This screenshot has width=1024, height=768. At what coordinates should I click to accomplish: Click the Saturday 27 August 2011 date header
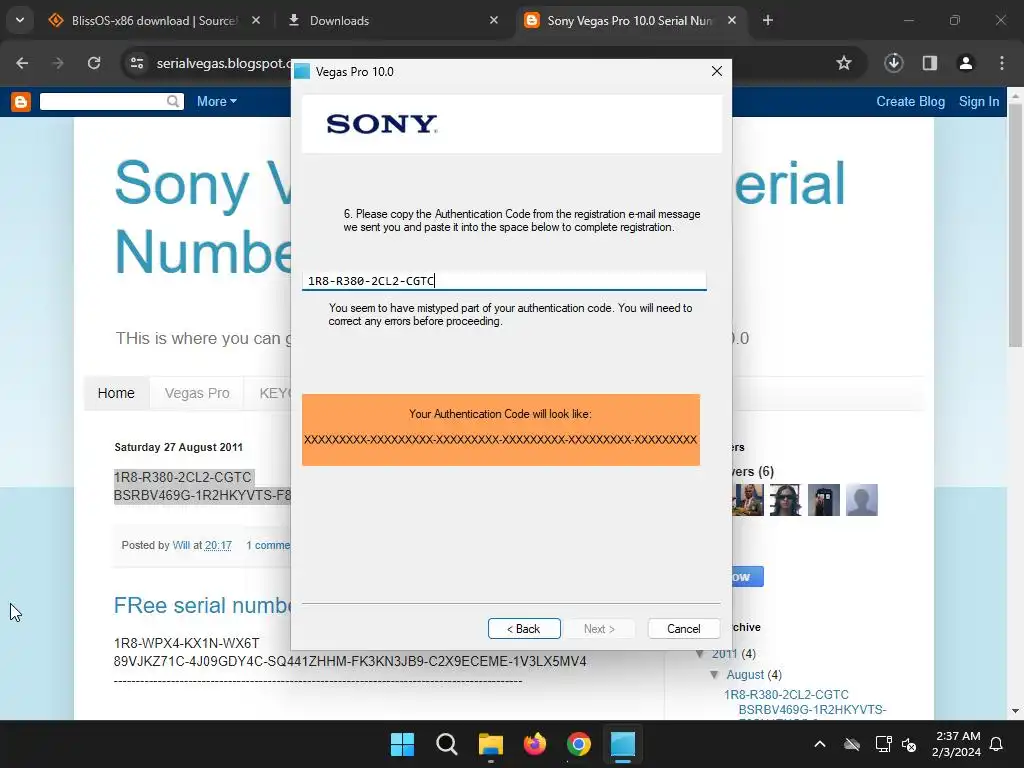(178, 447)
